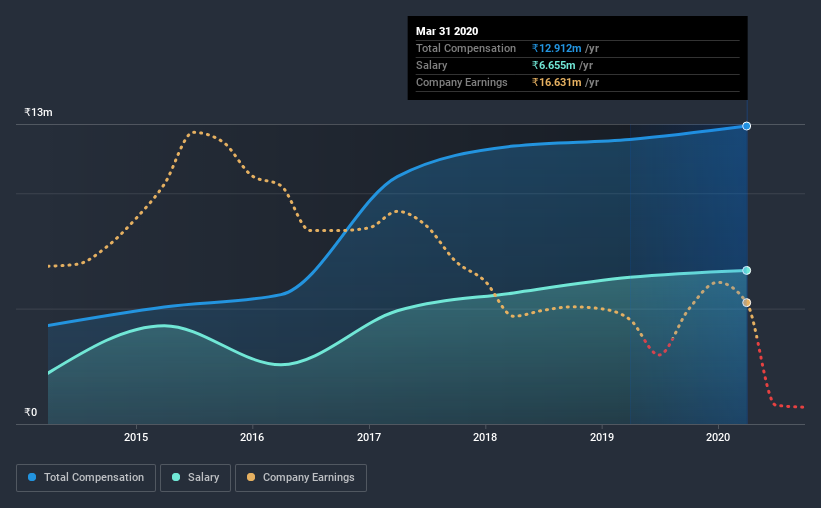Click the orange Company Earnings data point
This screenshot has height=508, width=821.
[747, 303]
